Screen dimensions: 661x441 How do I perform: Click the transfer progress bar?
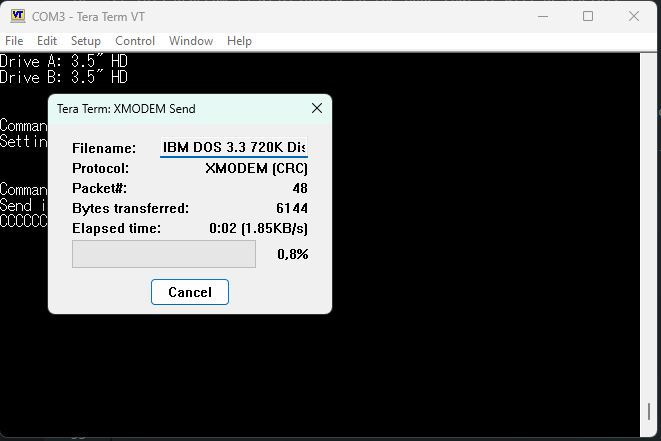(164, 254)
